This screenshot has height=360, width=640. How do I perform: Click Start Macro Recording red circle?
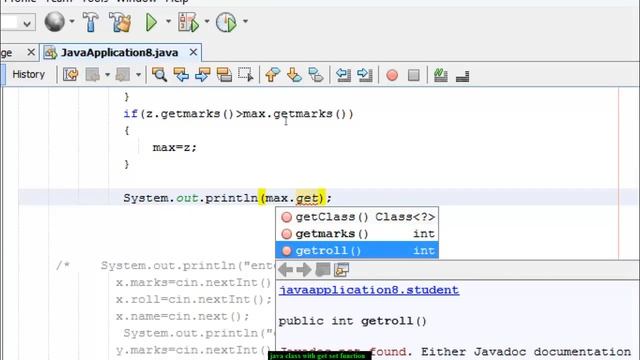pos(392,75)
